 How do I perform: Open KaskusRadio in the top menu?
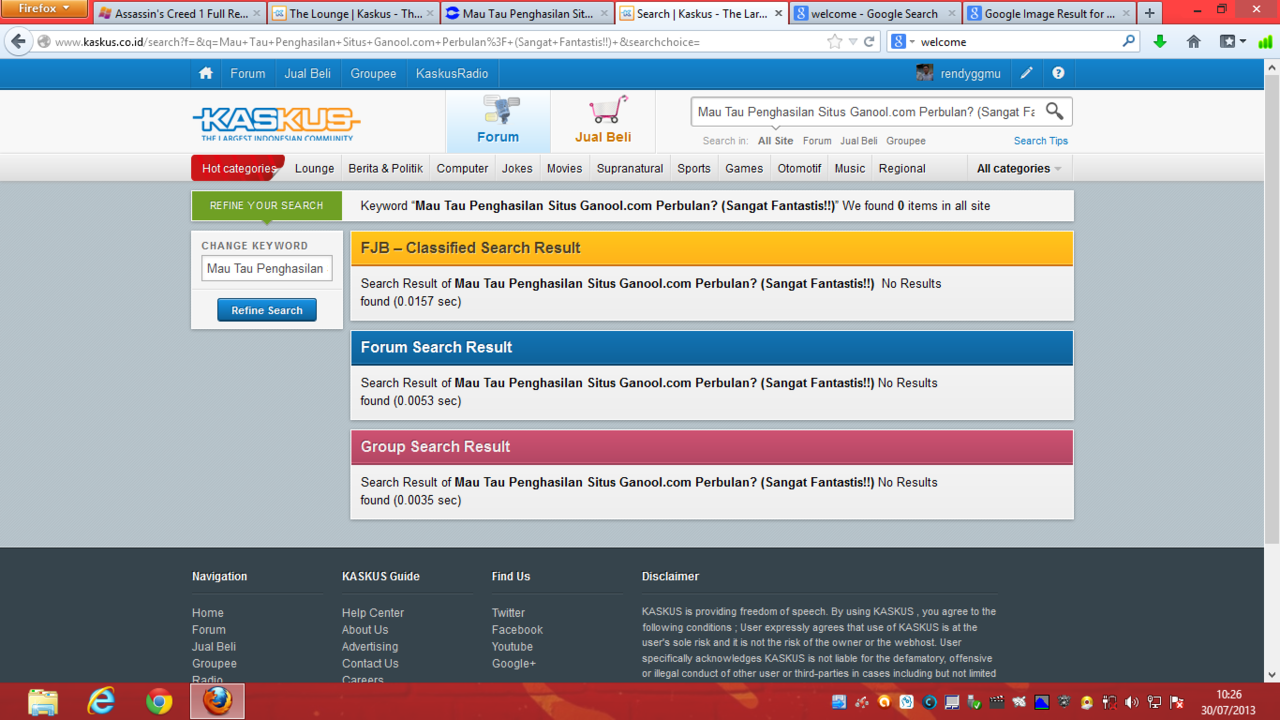pyautogui.click(x=452, y=73)
